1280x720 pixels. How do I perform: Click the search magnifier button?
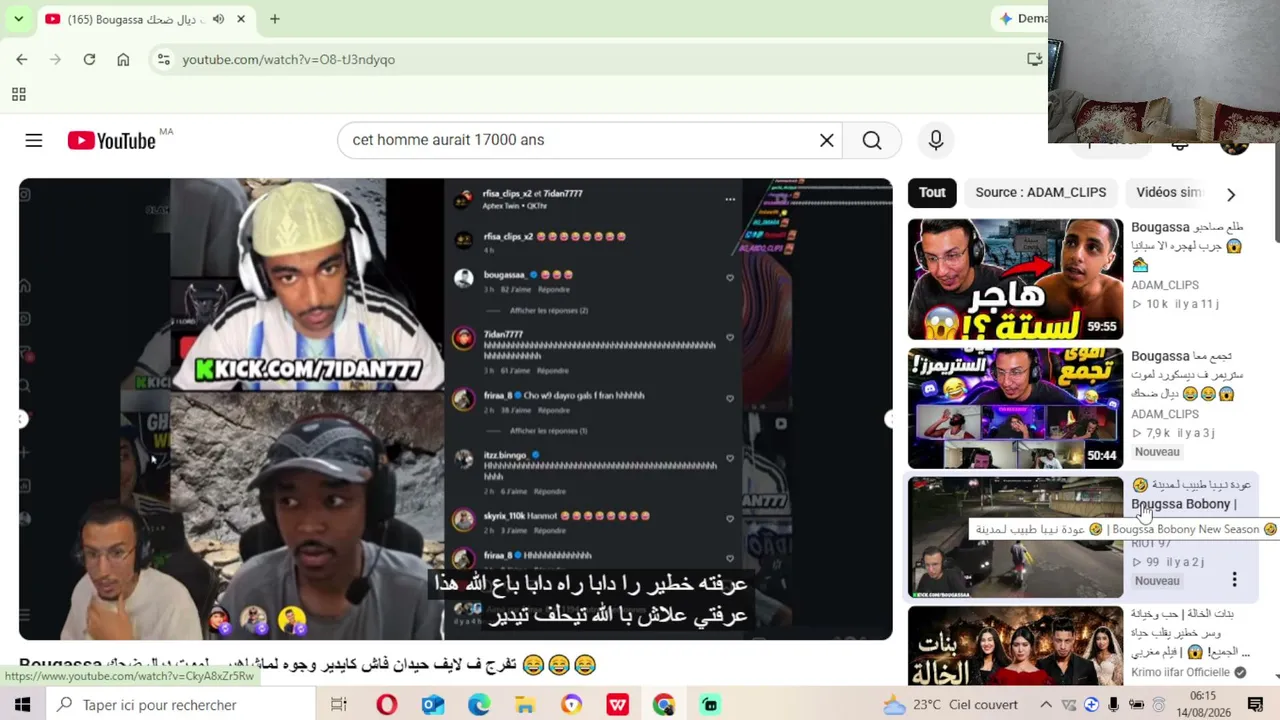click(x=872, y=141)
